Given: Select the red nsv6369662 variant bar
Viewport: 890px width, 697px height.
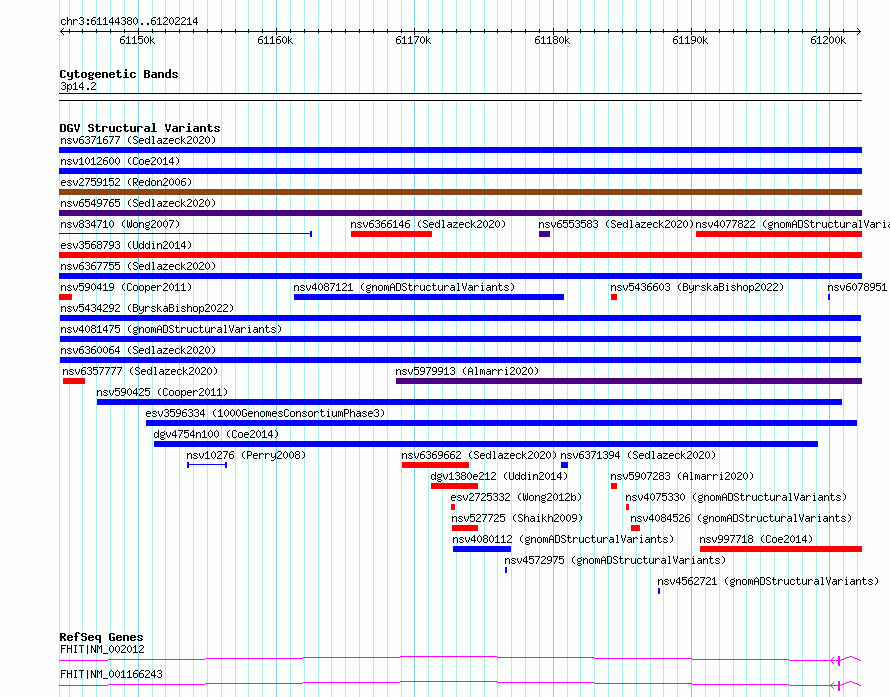Looking at the screenshot, I should click(x=435, y=465).
